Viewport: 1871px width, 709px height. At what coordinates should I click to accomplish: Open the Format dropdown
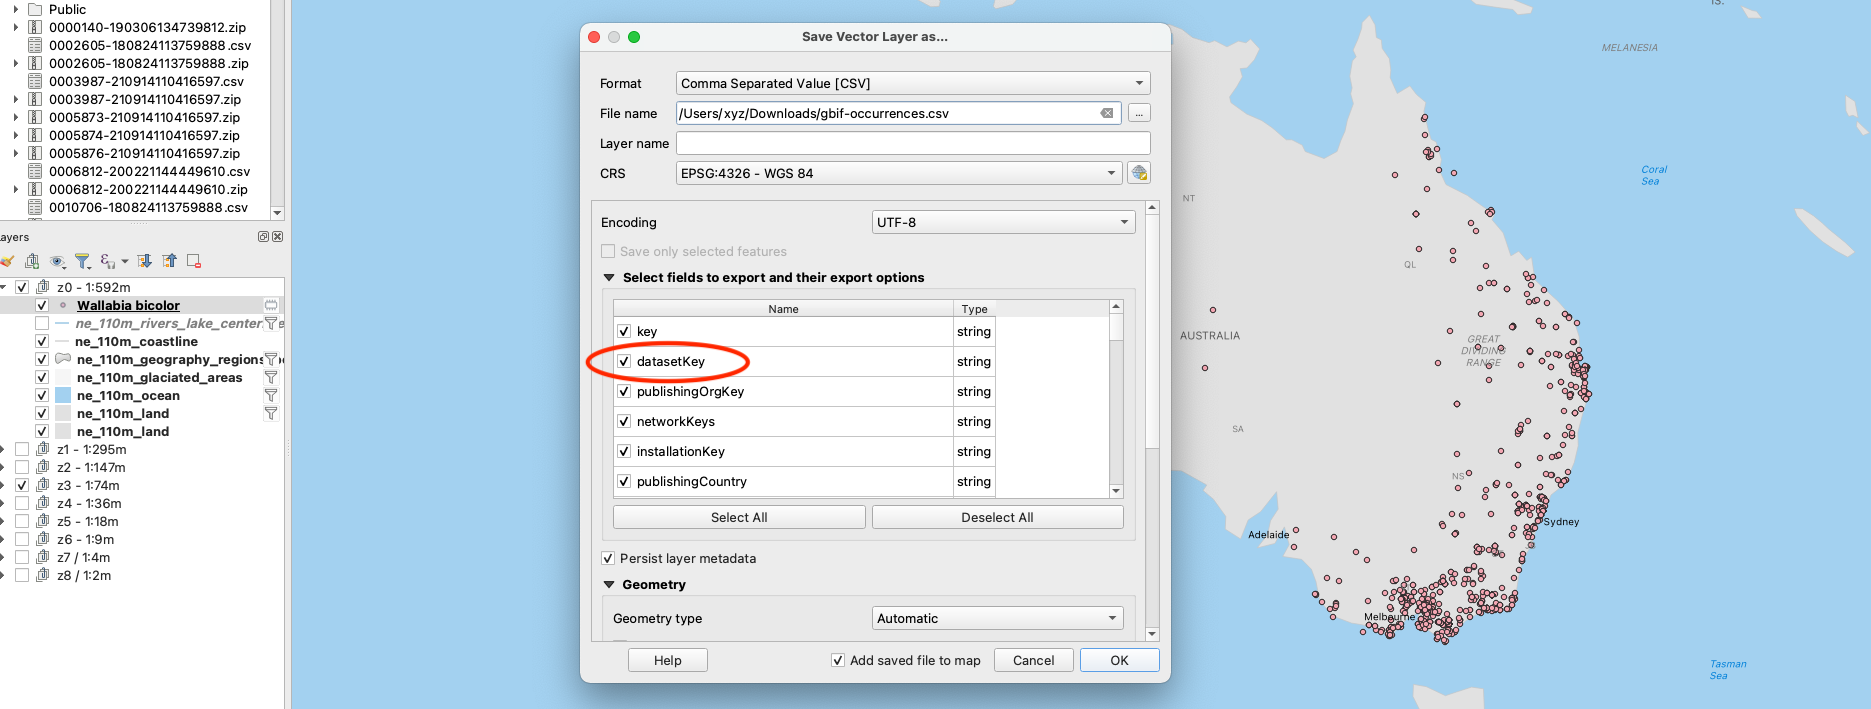coord(913,83)
